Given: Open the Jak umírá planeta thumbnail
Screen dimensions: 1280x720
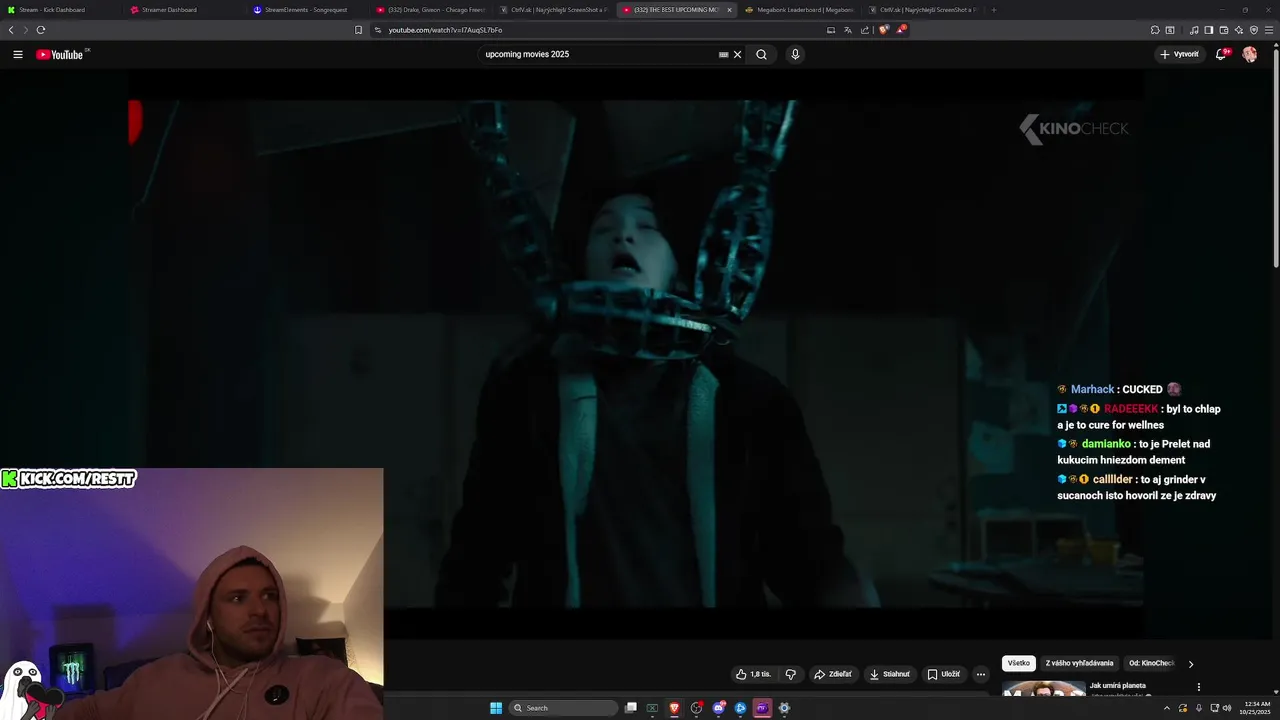Looking at the screenshot, I should [1044, 691].
